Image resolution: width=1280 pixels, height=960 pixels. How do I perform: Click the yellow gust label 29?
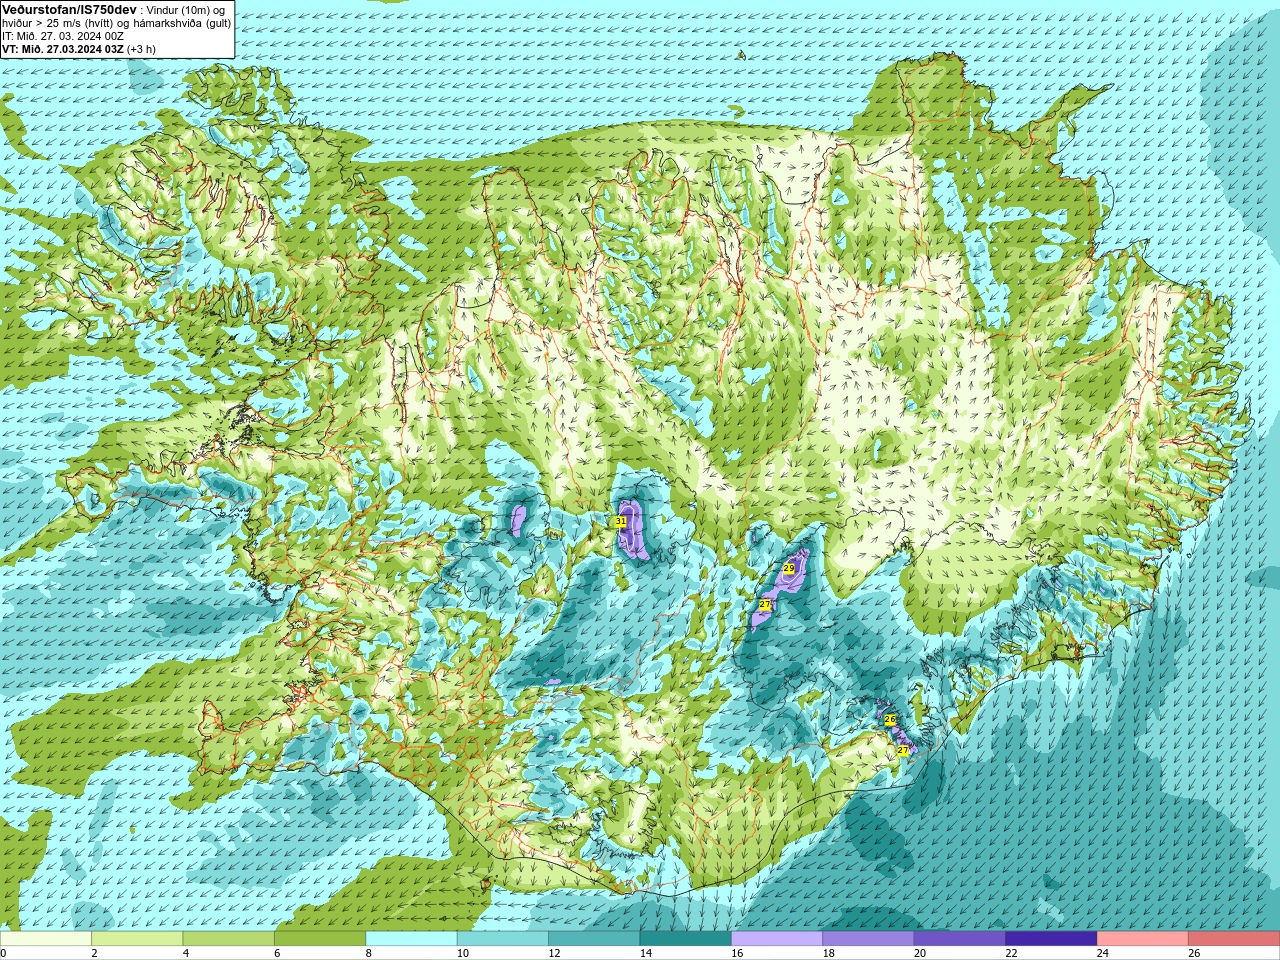(789, 568)
